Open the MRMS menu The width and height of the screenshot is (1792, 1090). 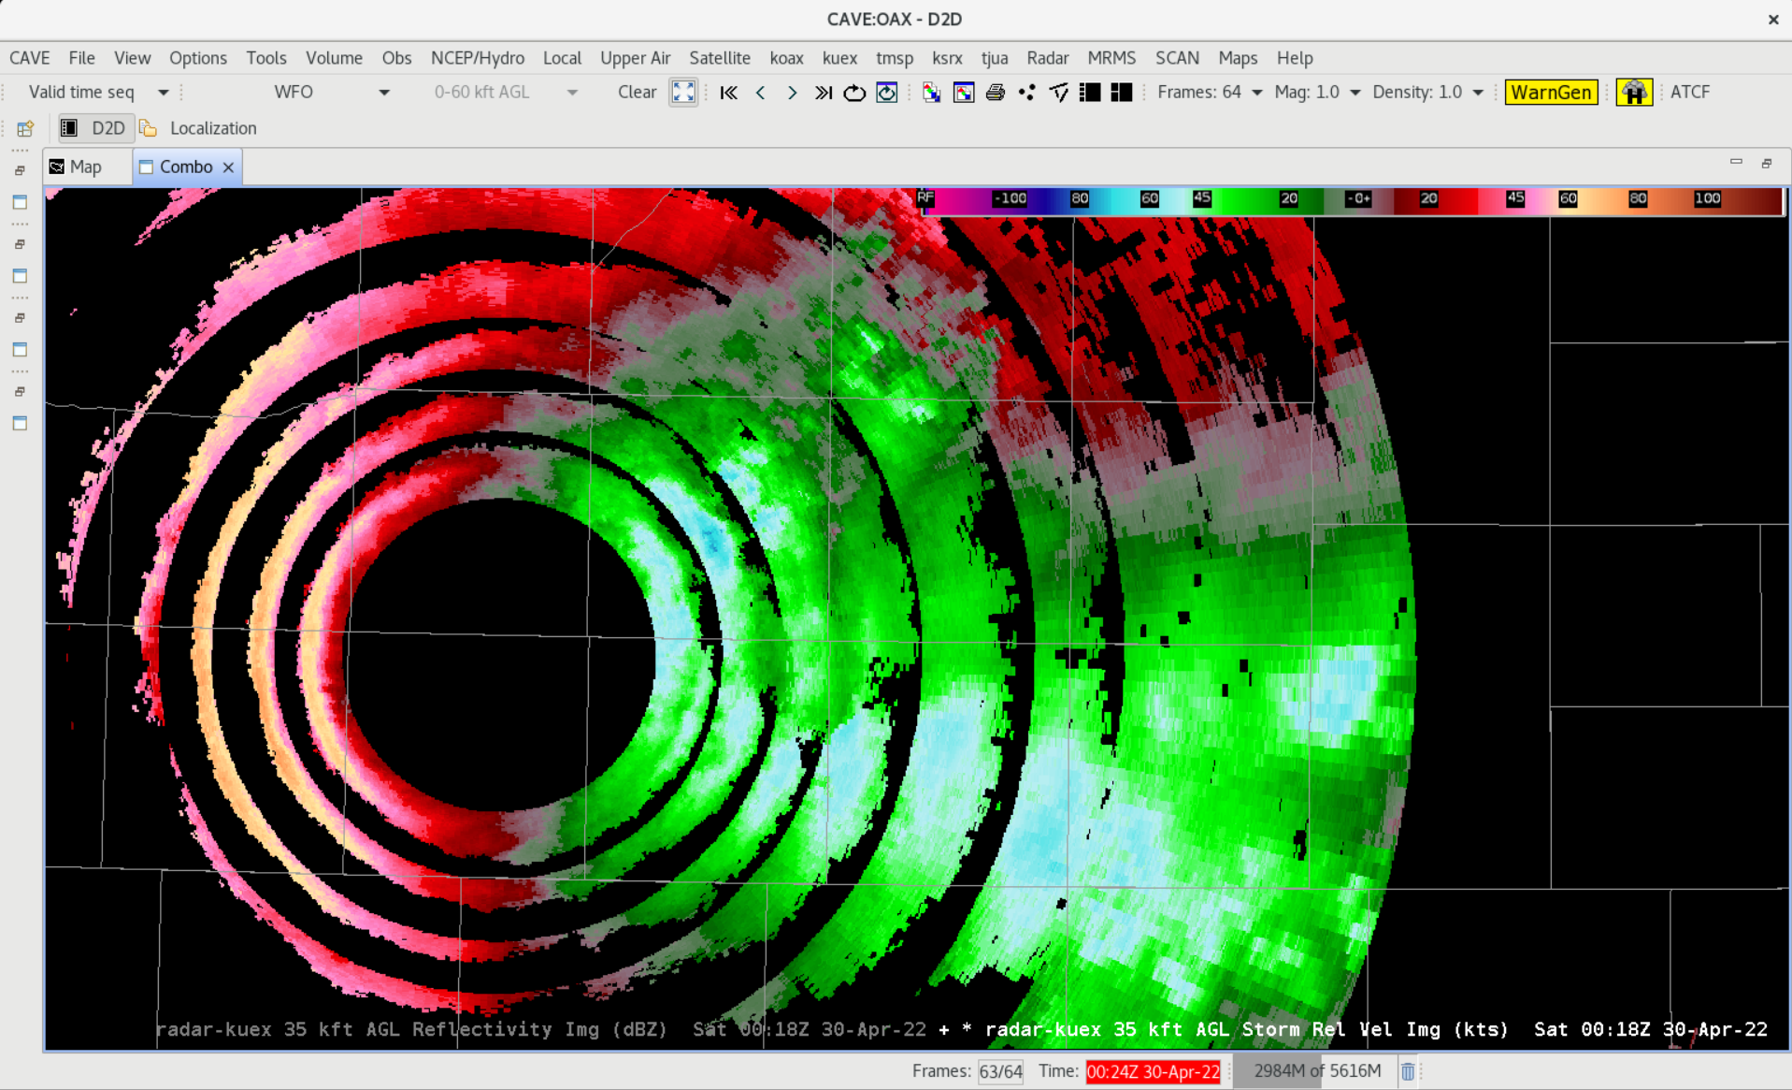click(x=1111, y=58)
